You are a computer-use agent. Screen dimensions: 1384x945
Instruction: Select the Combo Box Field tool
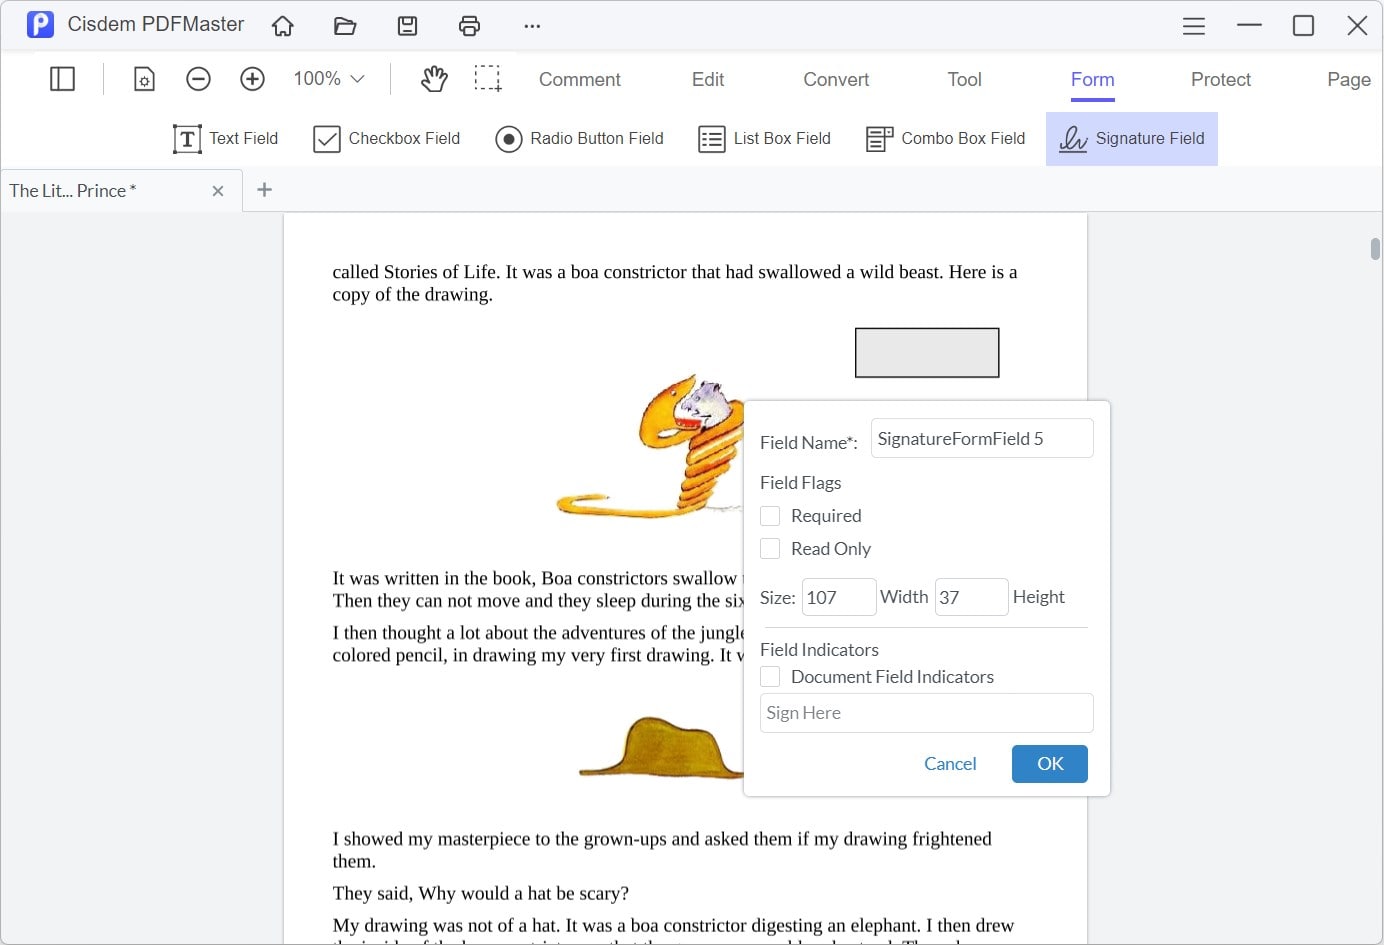[x=944, y=139]
